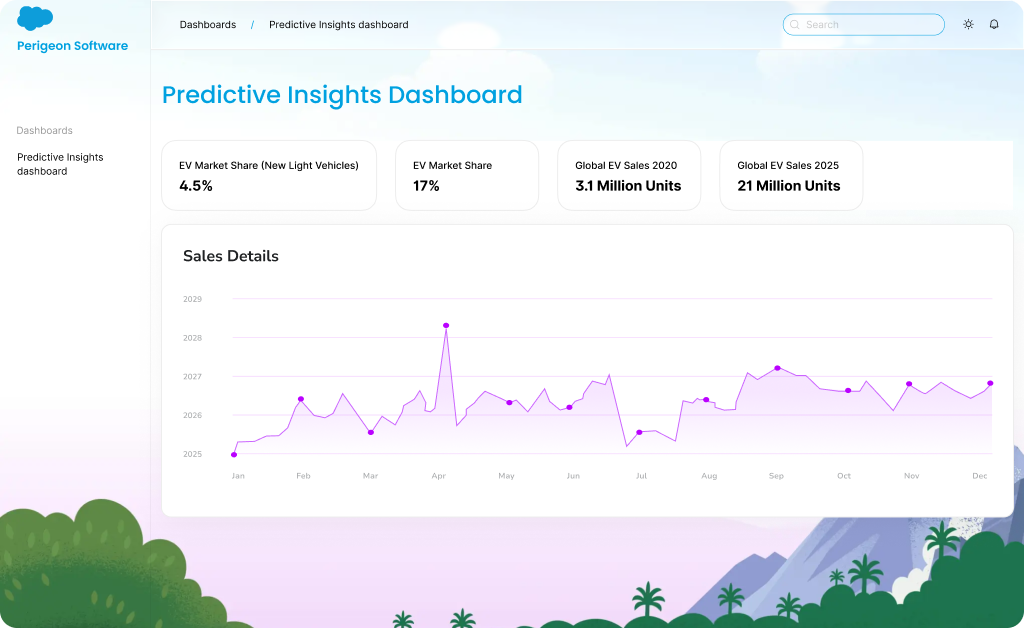Open the EV Market Share 4.5% card
Viewport: 1024px width, 628px height.
click(x=269, y=176)
